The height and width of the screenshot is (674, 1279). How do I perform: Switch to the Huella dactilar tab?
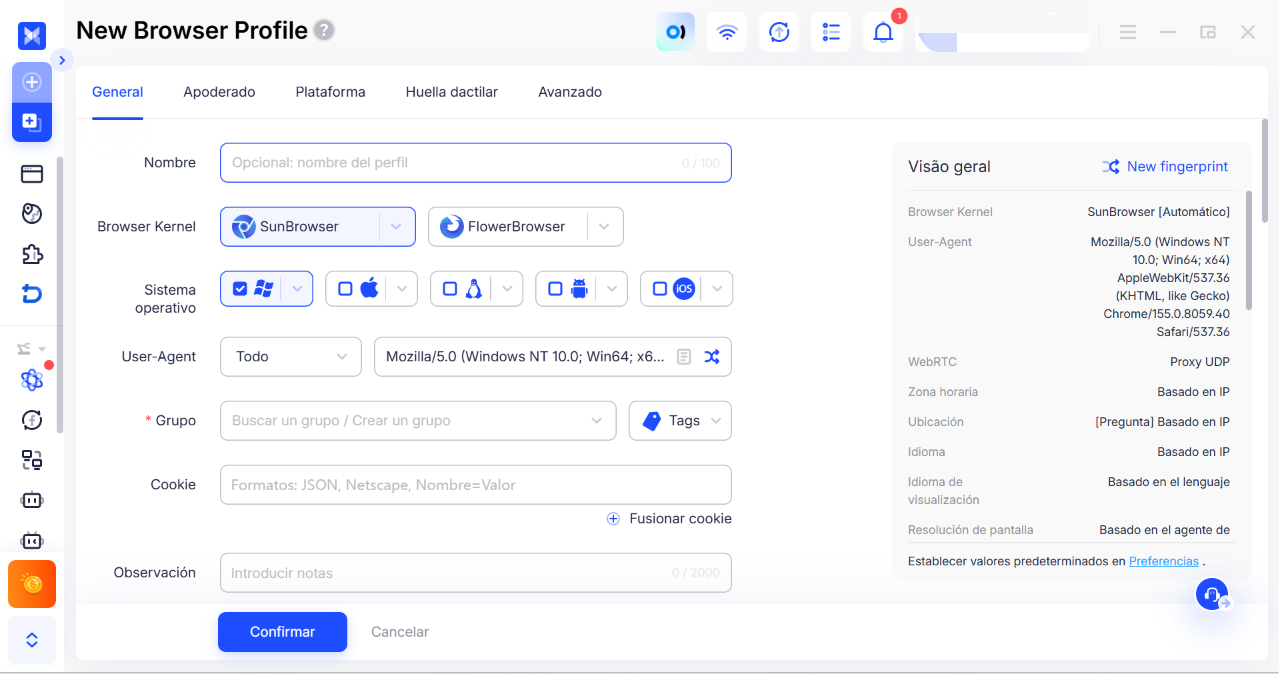[x=452, y=92]
